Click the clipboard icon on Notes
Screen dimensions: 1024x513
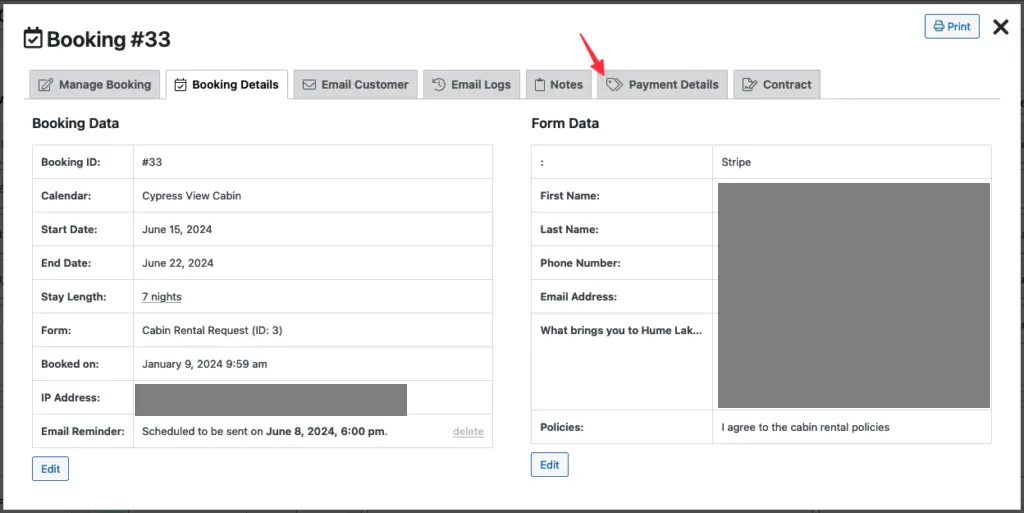coord(539,85)
